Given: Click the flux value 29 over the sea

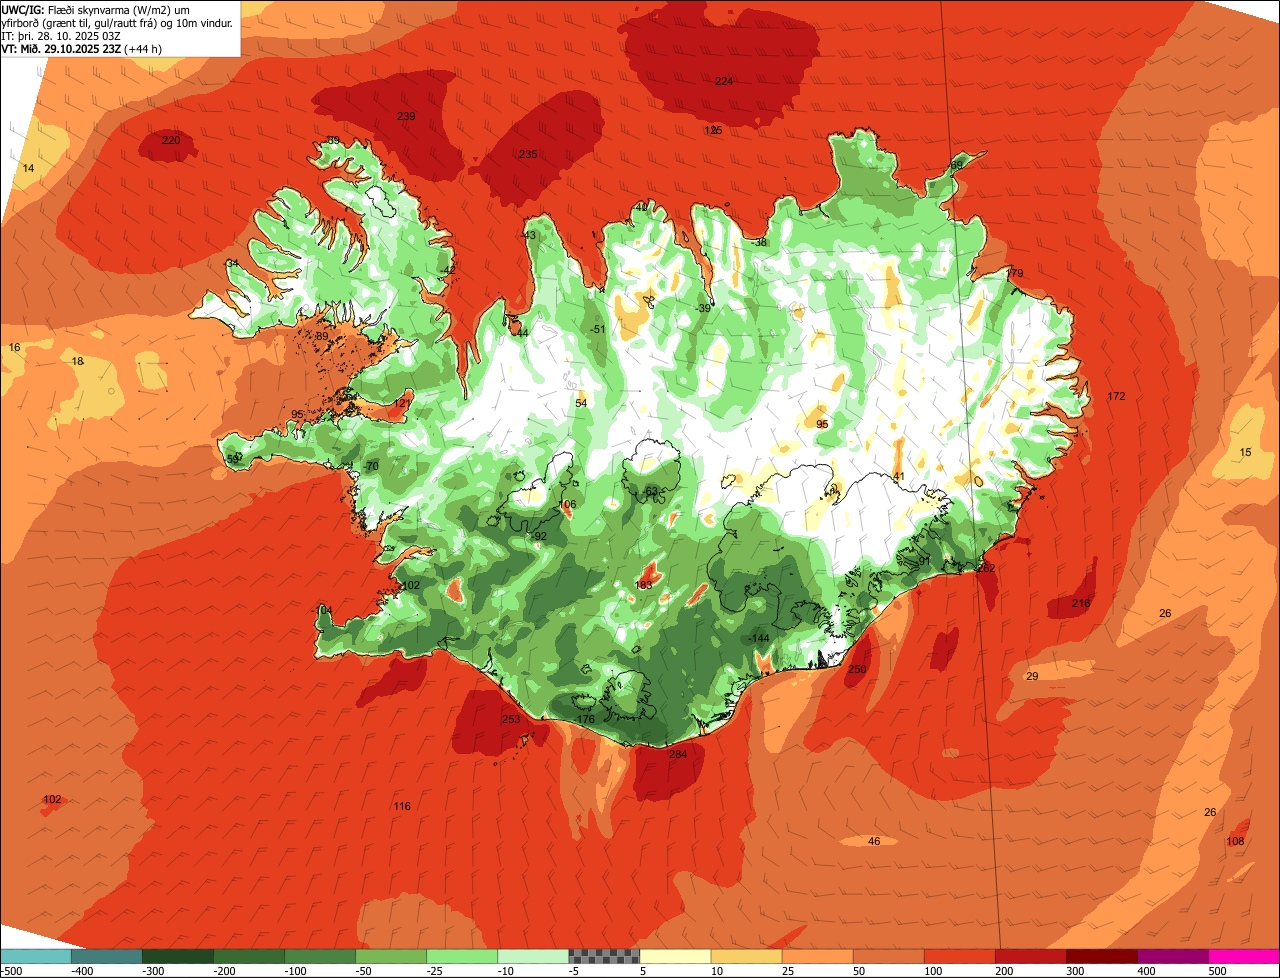Looking at the screenshot, I should pos(1032,677).
